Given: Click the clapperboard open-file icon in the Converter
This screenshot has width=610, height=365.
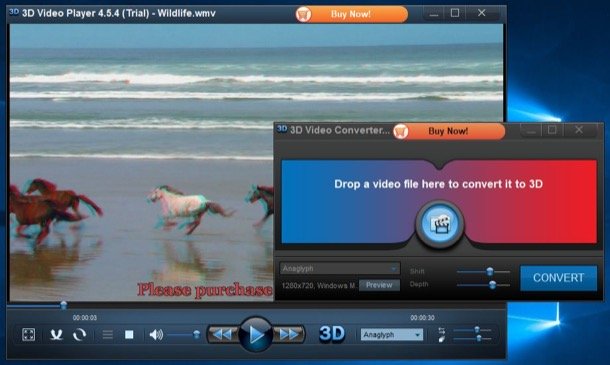Looking at the screenshot, I should [440, 224].
